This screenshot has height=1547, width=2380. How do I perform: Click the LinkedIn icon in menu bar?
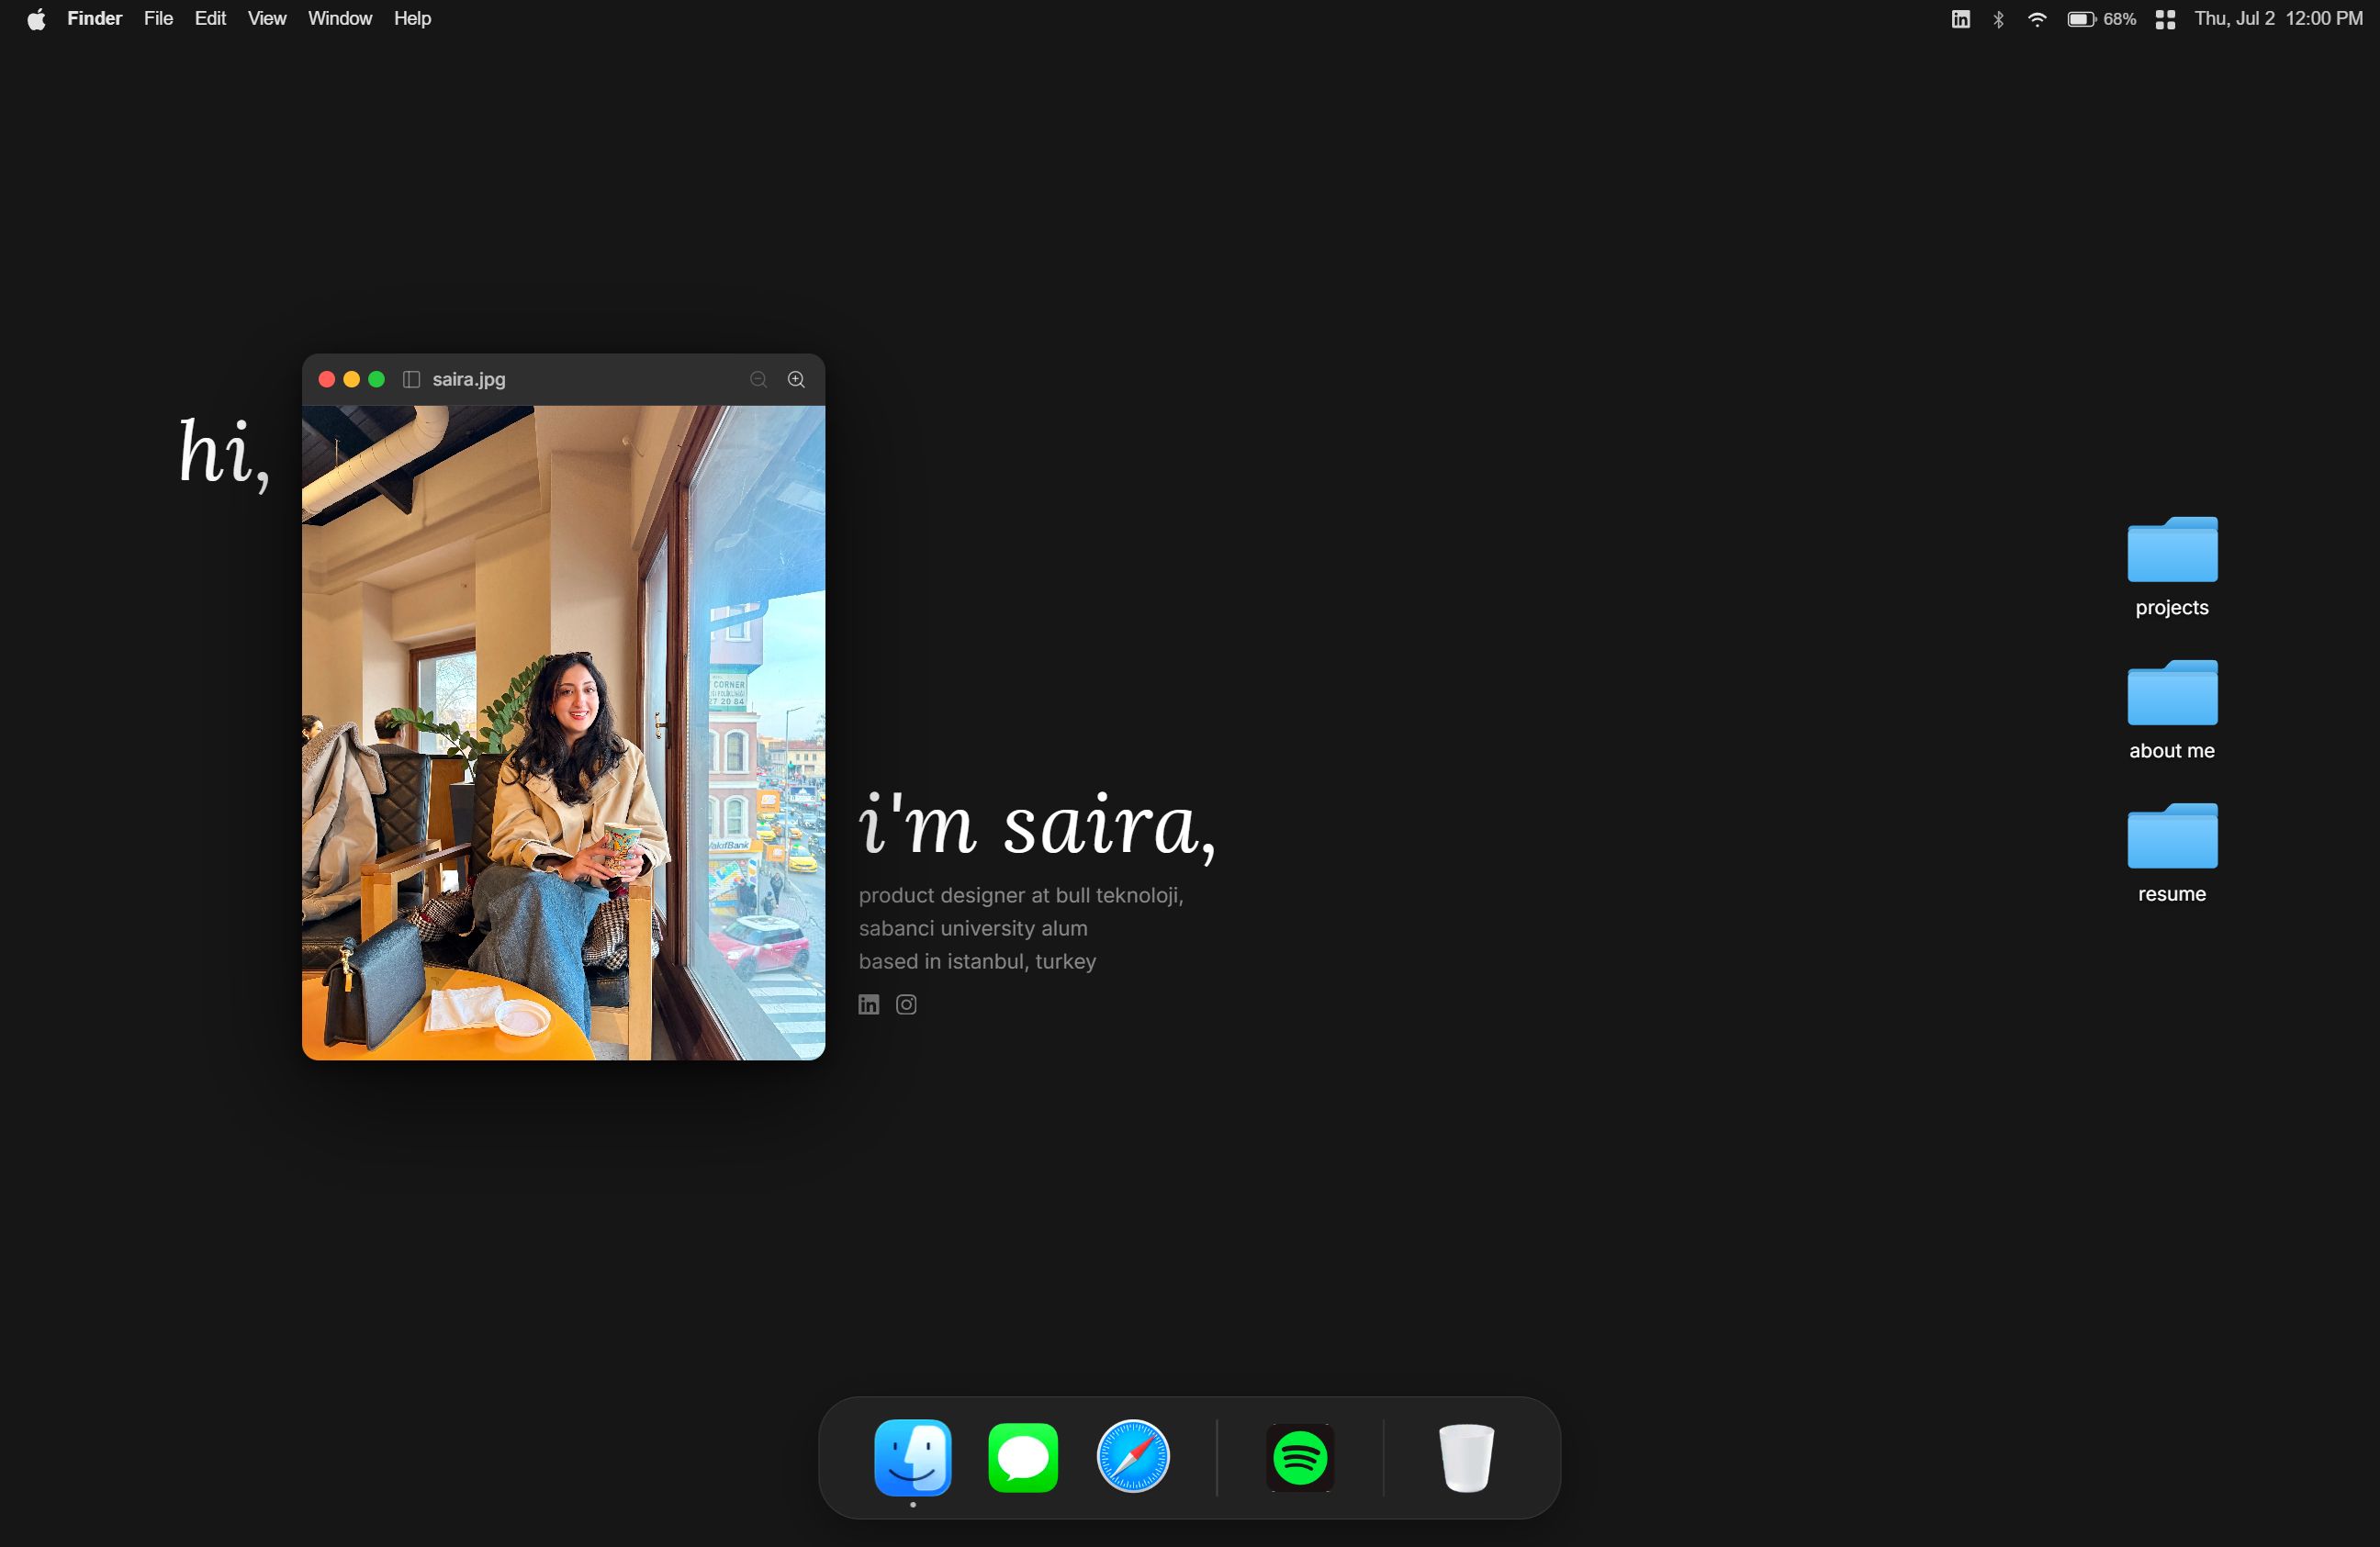pos(1960,19)
